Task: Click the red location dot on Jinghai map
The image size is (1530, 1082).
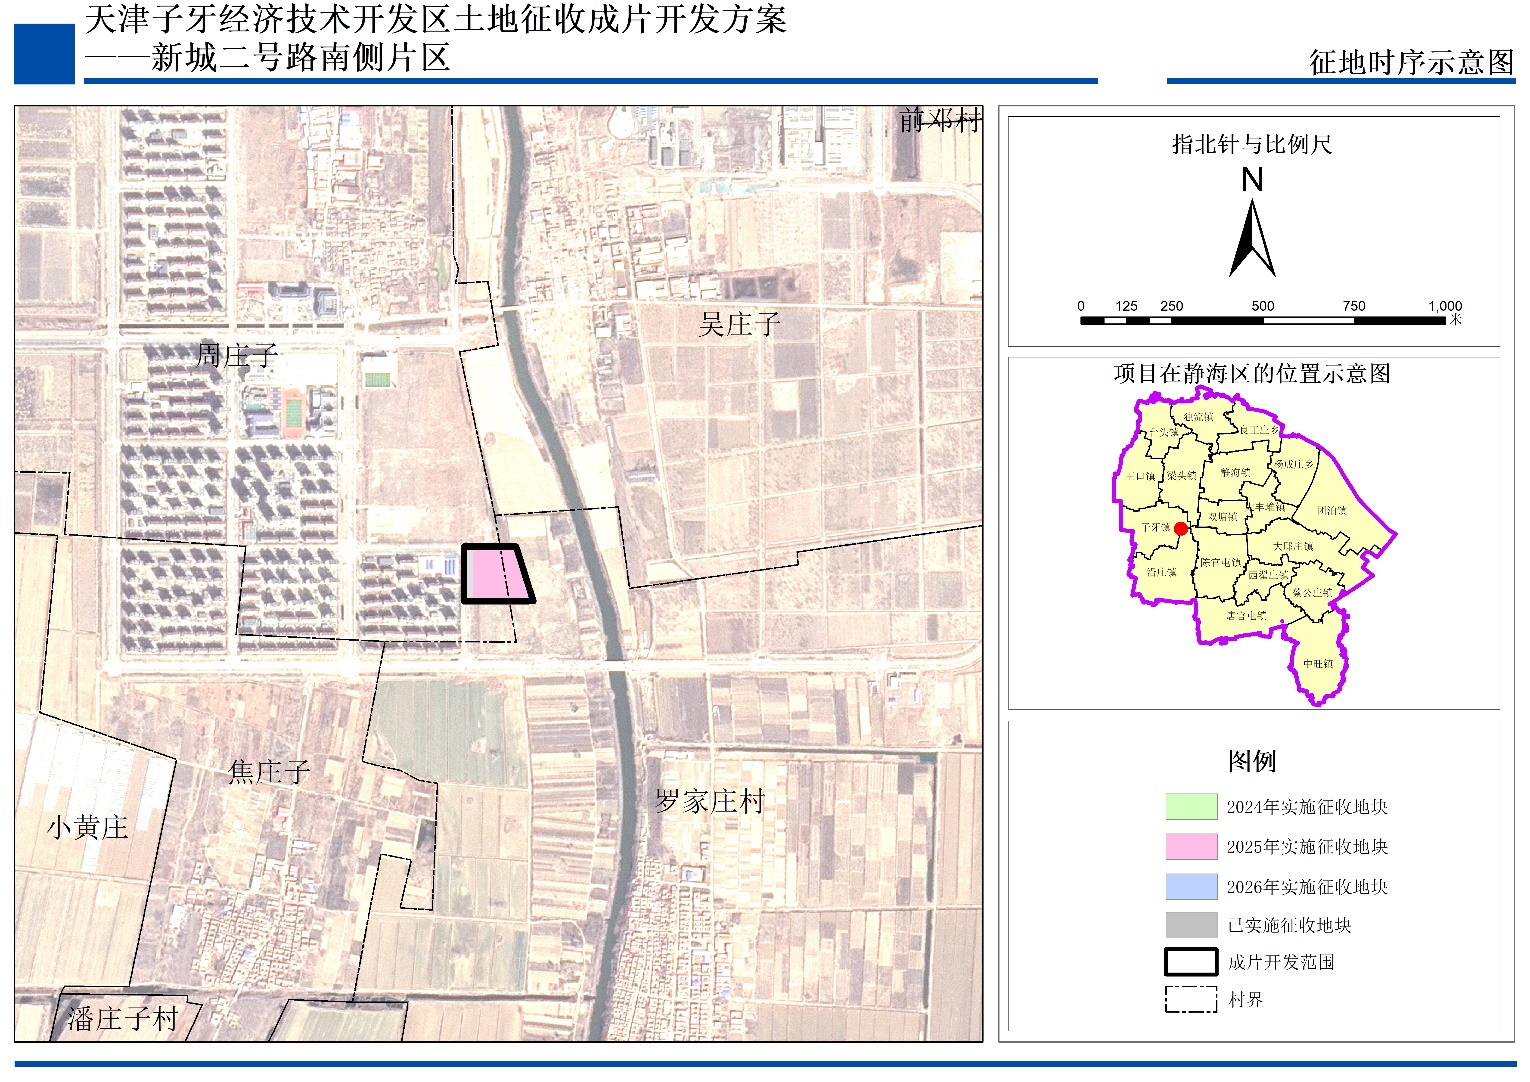Action: (1181, 528)
